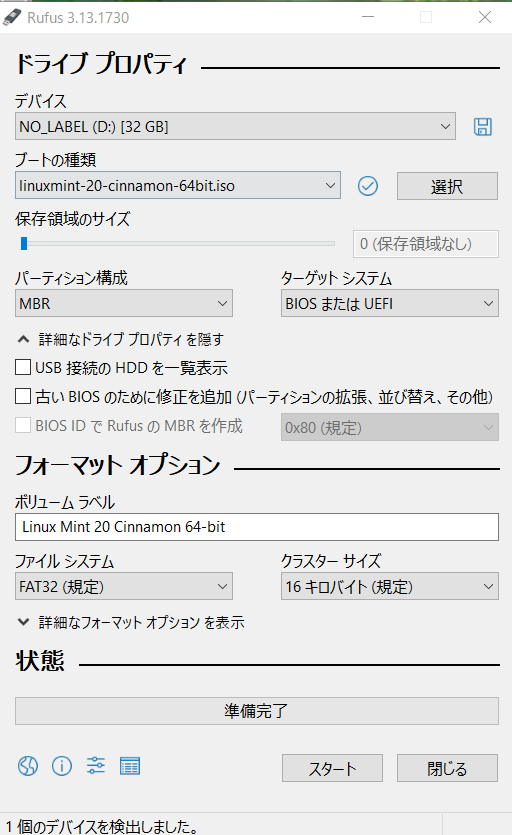Click the スタート button
The width and height of the screenshot is (512, 835).
pyautogui.click(x=332, y=768)
